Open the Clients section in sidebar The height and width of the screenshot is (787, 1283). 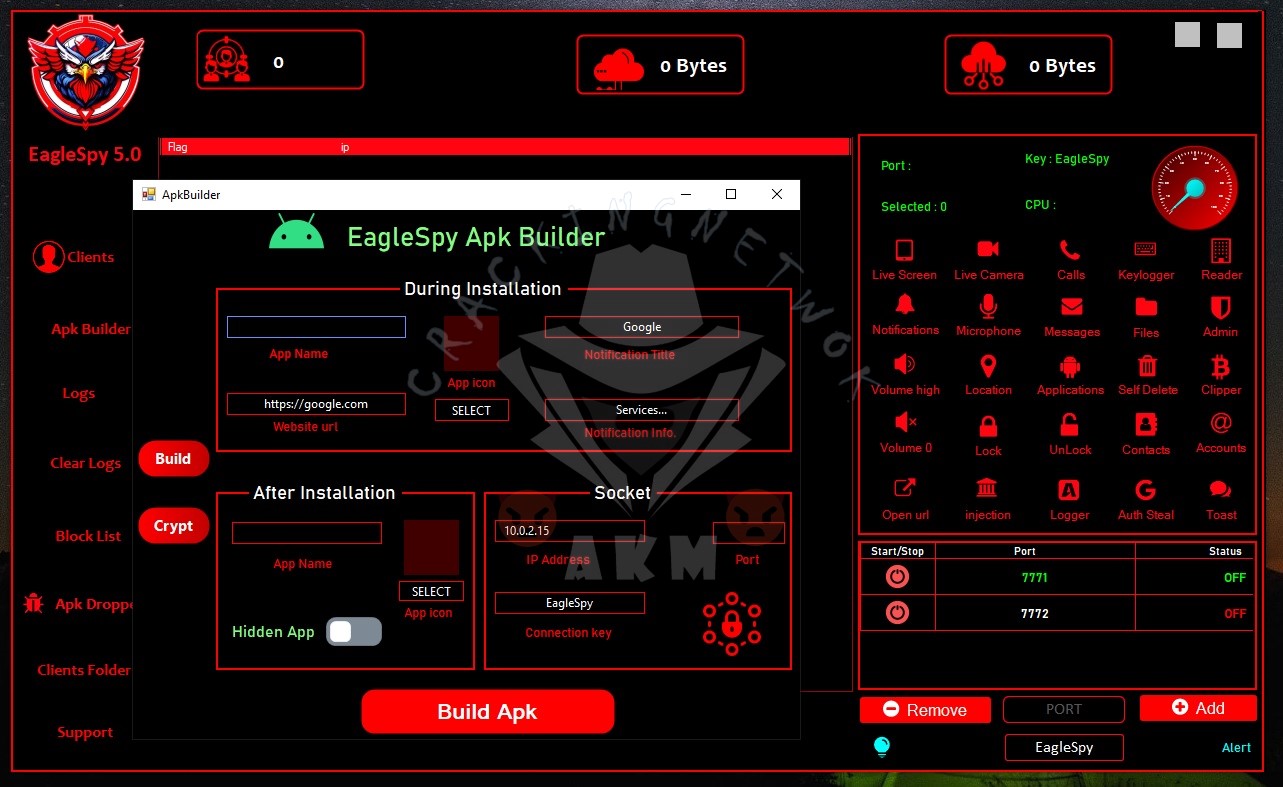75,257
